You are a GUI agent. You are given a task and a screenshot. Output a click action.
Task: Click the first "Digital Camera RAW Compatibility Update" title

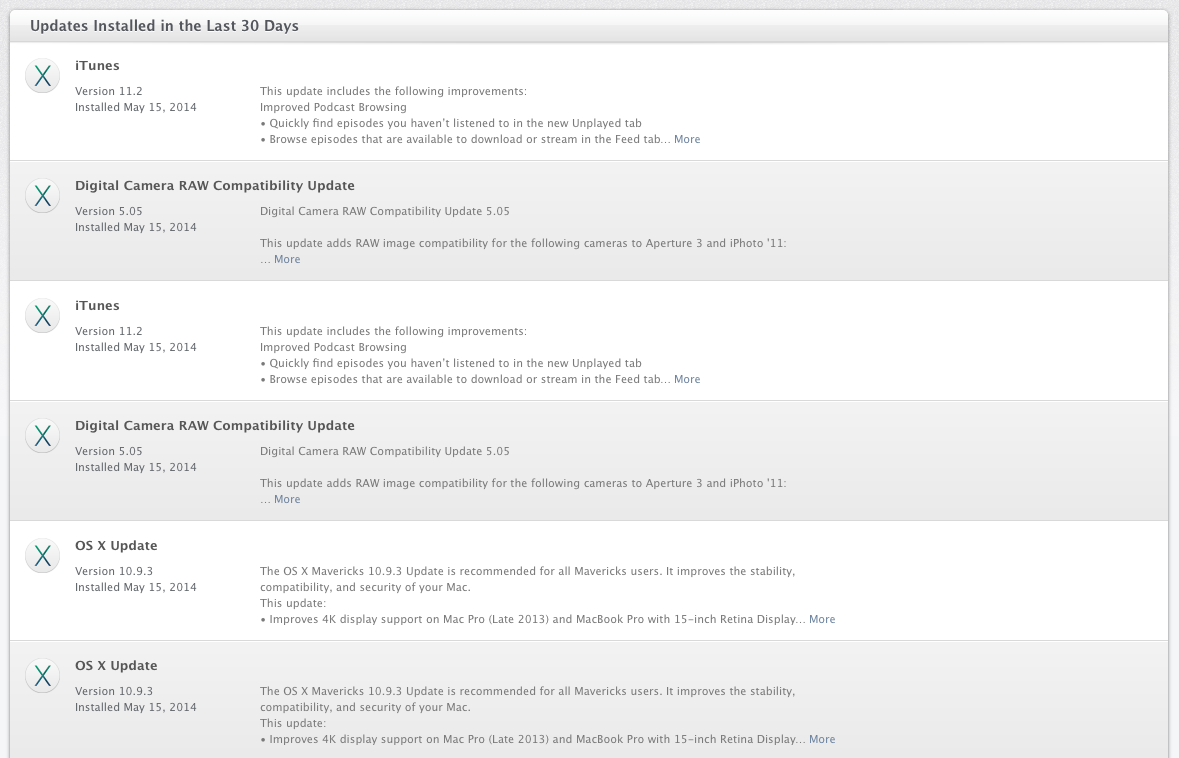(x=214, y=186)
